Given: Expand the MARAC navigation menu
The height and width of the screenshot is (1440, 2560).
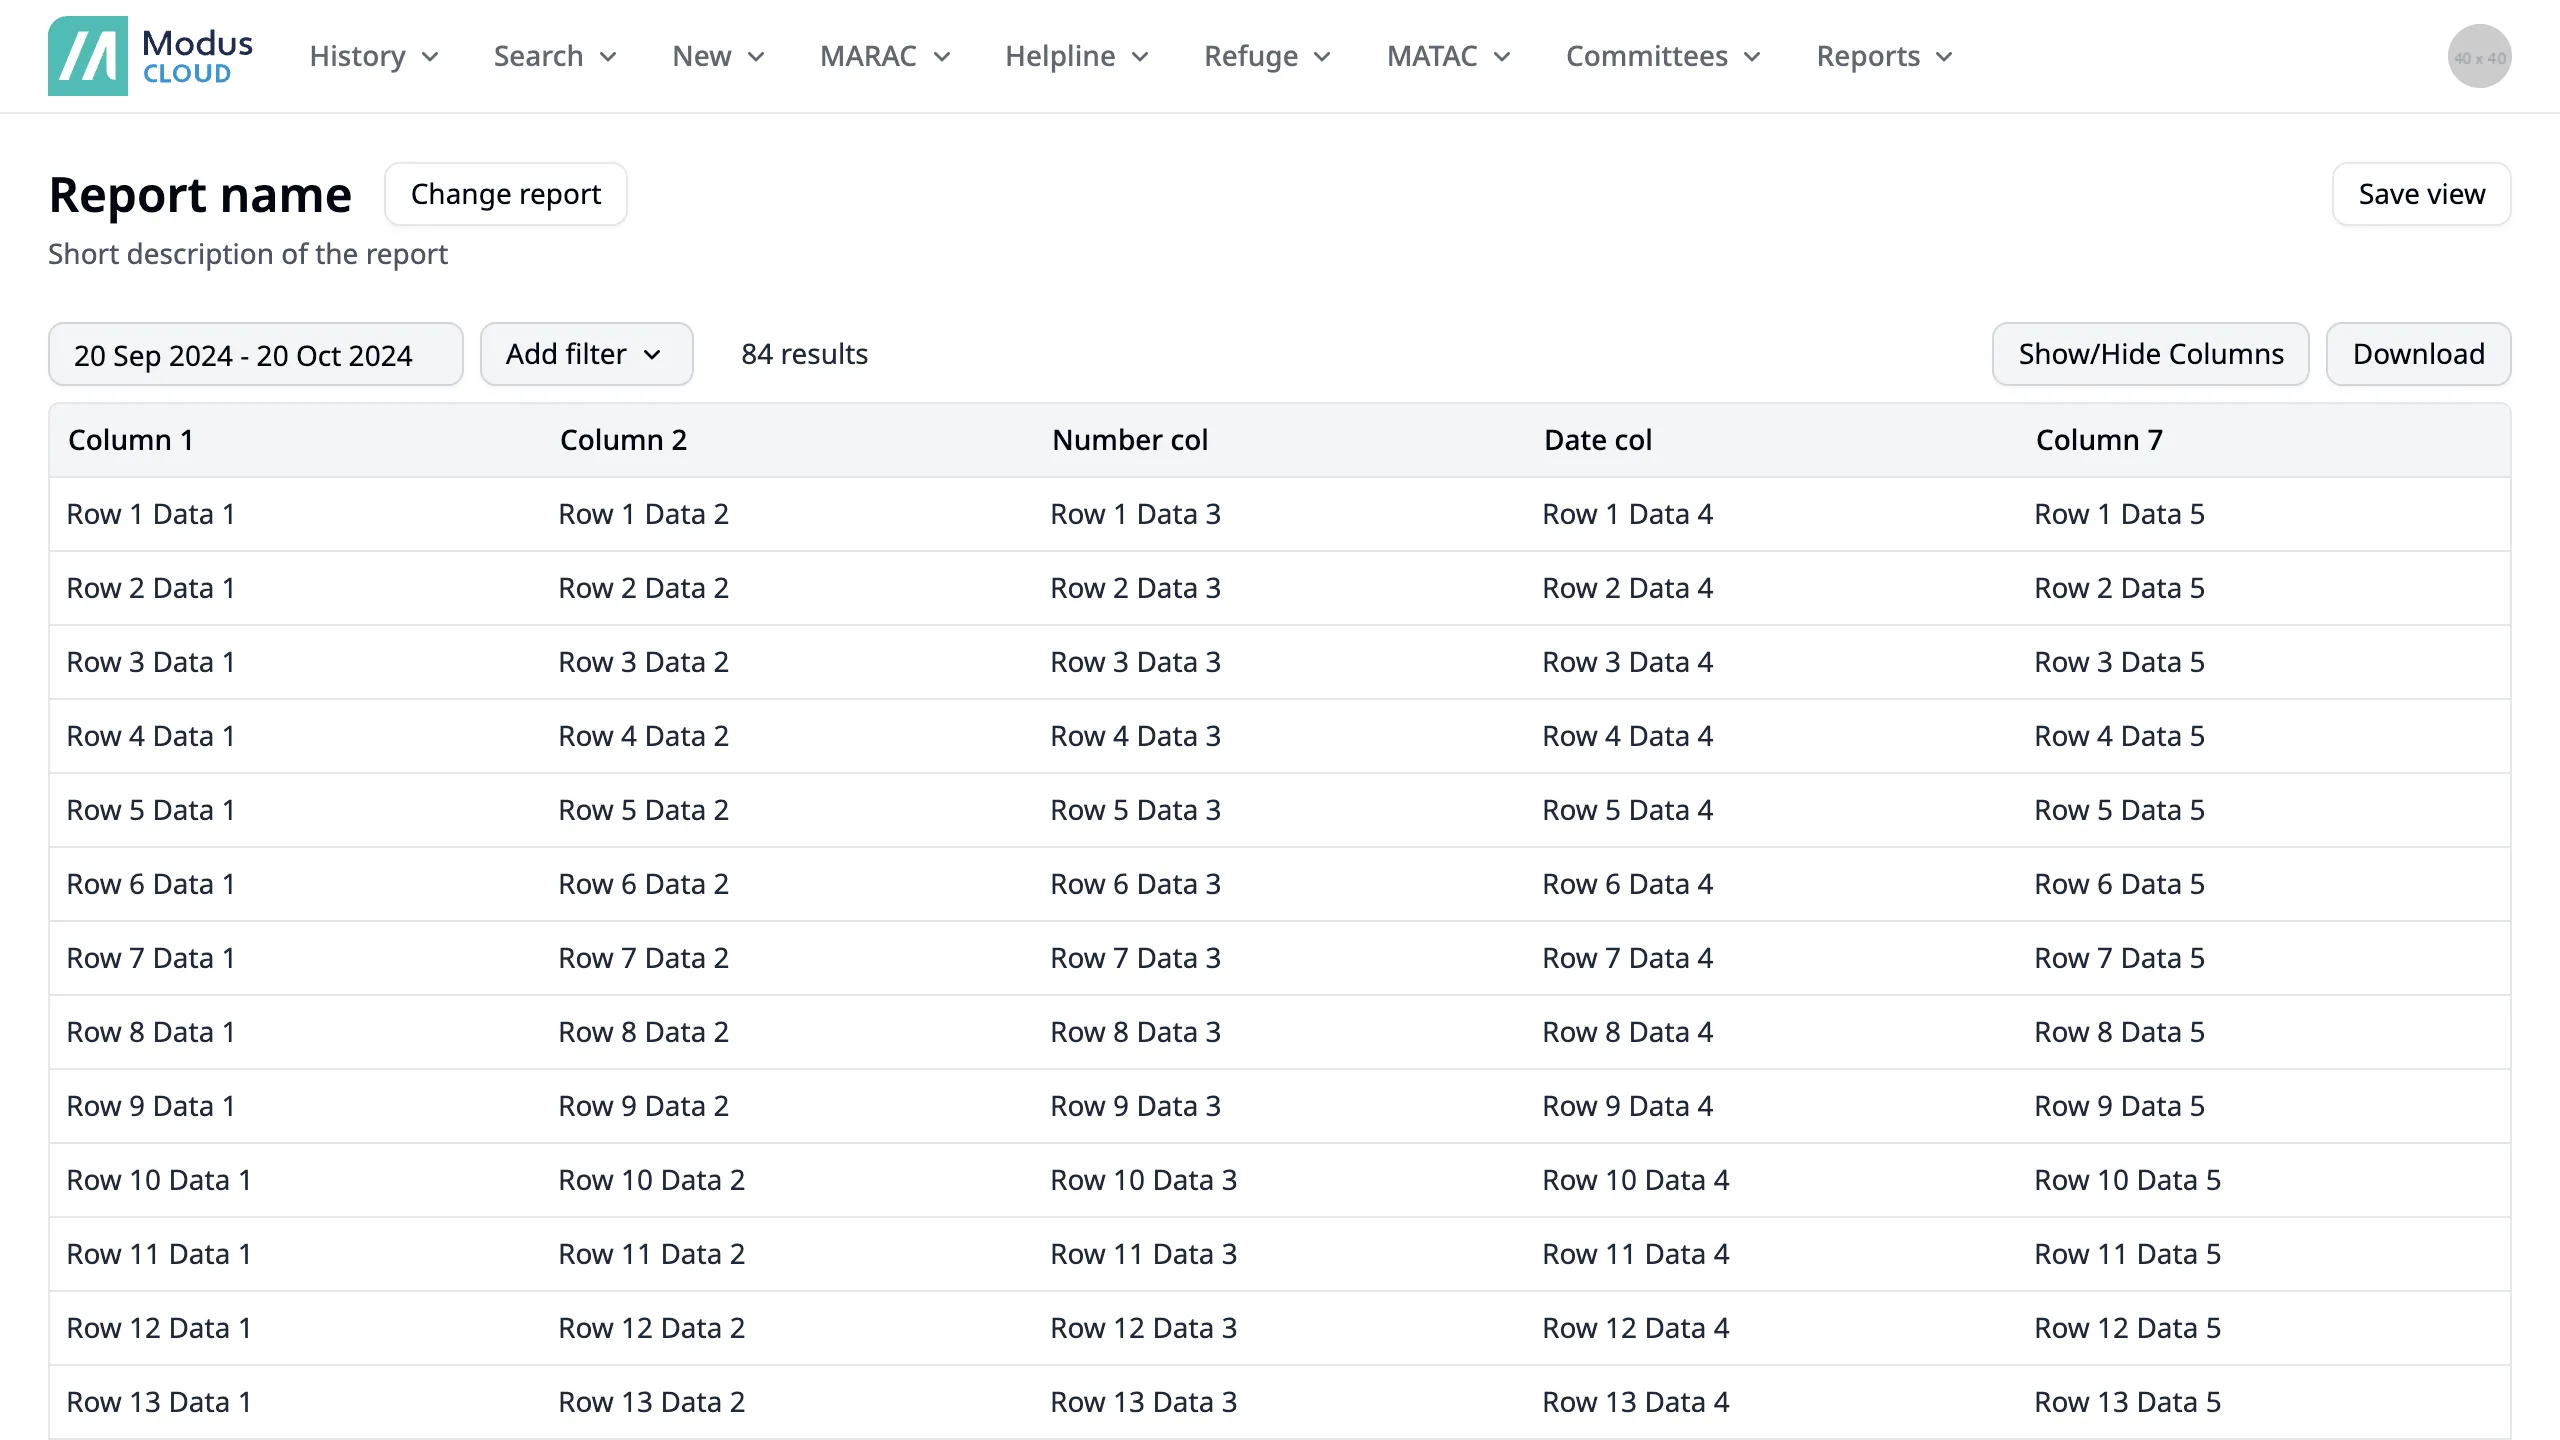Looking at the screenshot, I should coord(884,56).
